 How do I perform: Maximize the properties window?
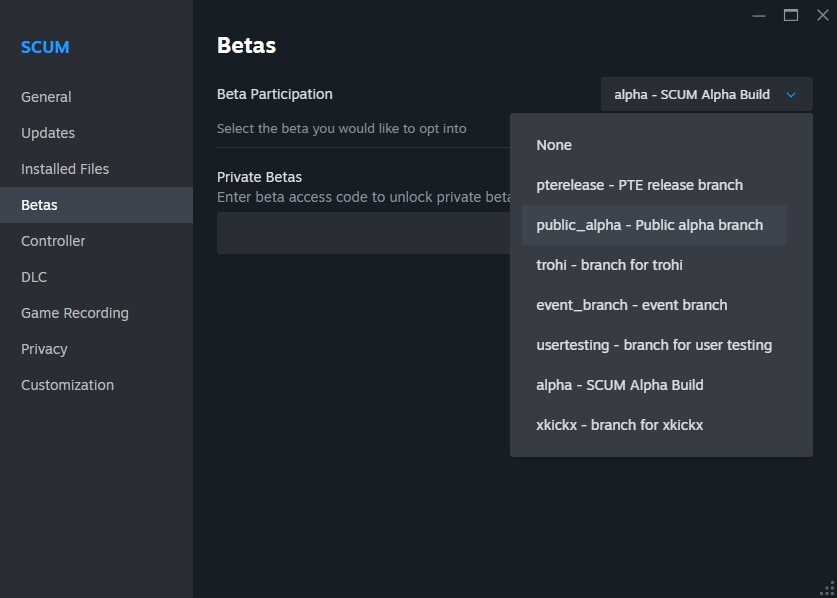coord(791,15)
